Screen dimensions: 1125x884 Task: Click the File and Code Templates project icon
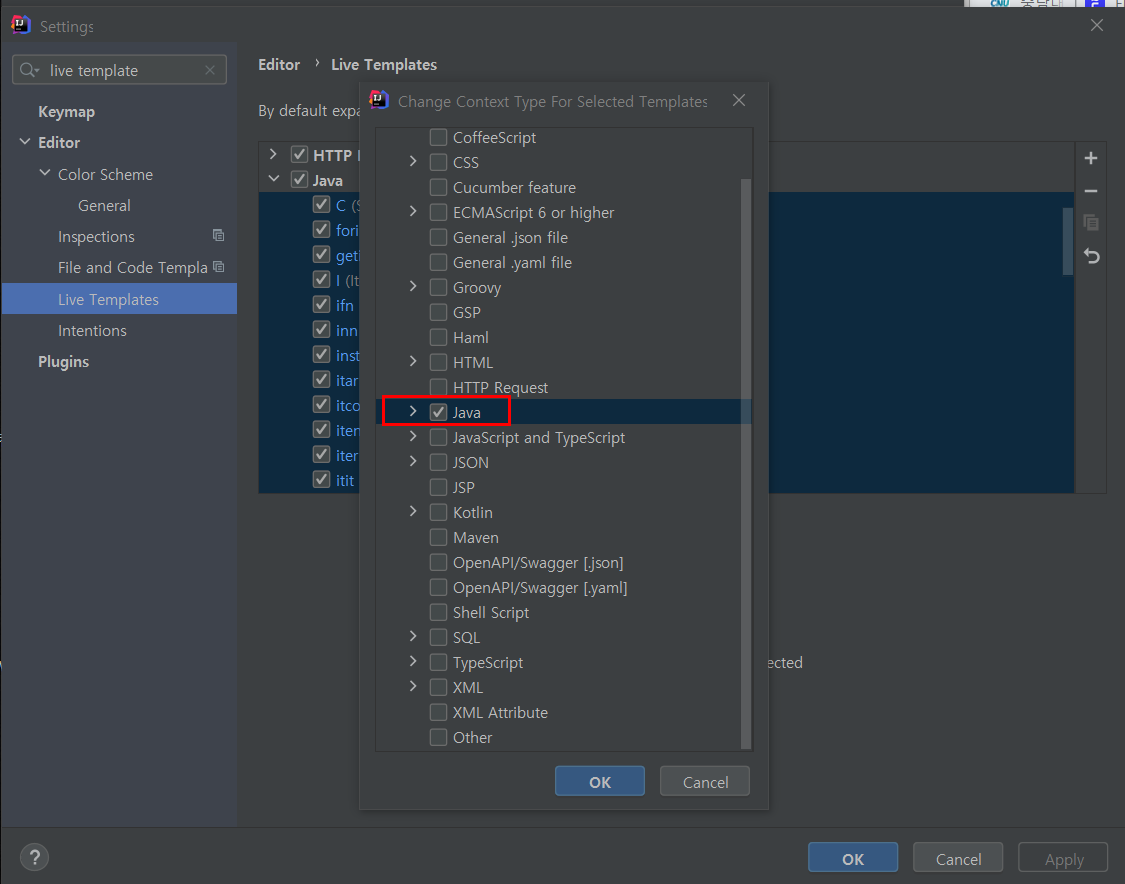tap(219, 267)
